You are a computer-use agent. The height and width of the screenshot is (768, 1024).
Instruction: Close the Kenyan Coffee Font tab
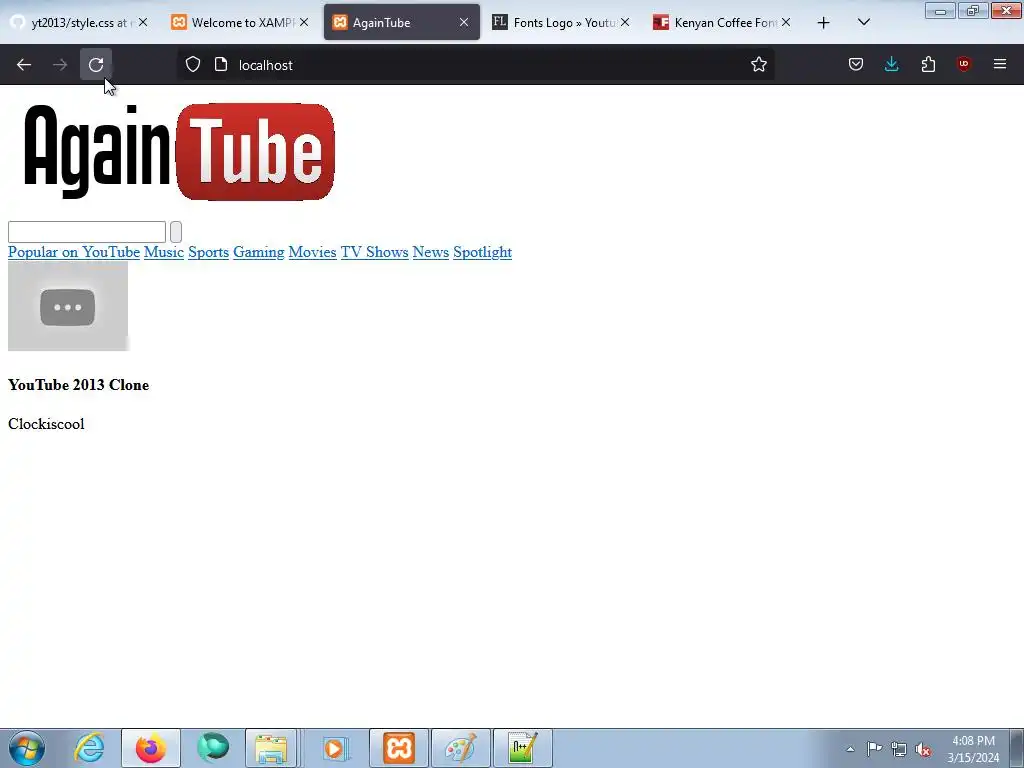click(x=786, y=23)
